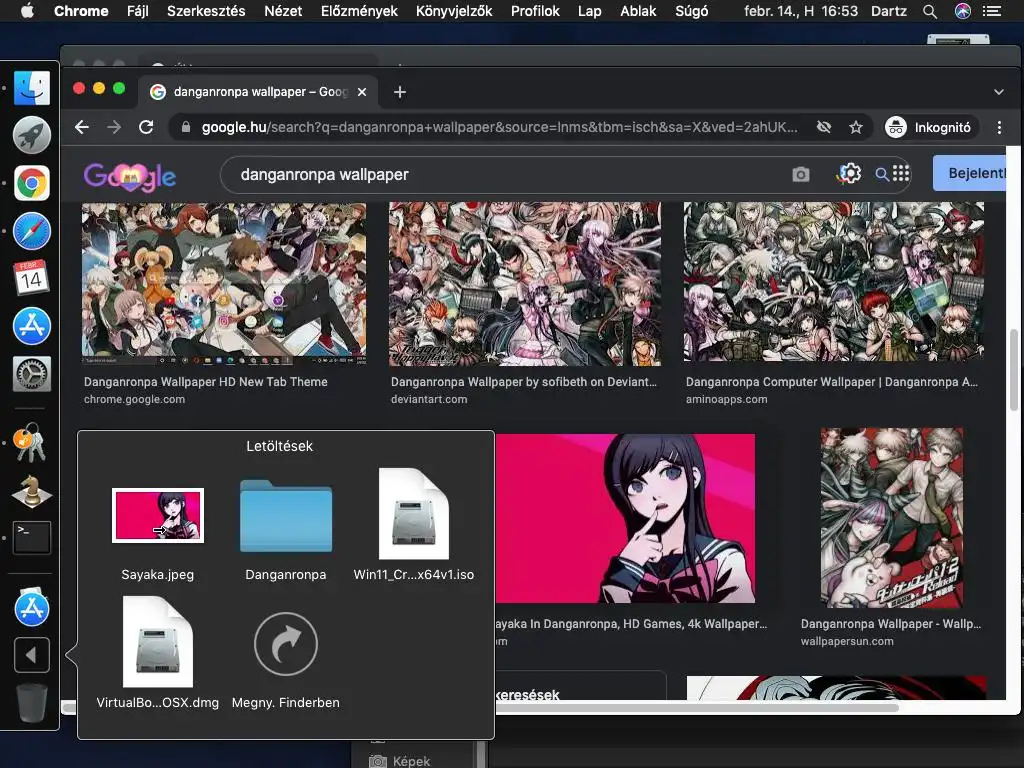Open the Apple menu
The width and height of the screenshot is (1024, 768).
(27, 11)
